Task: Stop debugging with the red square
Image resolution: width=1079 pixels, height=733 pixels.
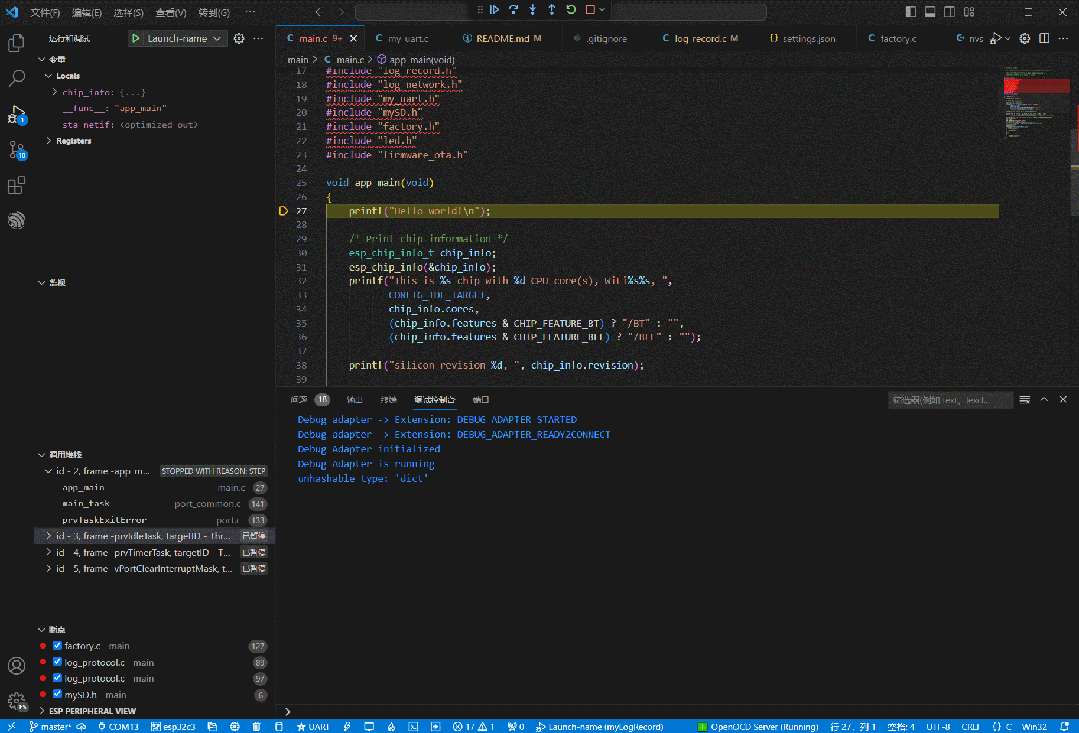Action: click(590, 10)
